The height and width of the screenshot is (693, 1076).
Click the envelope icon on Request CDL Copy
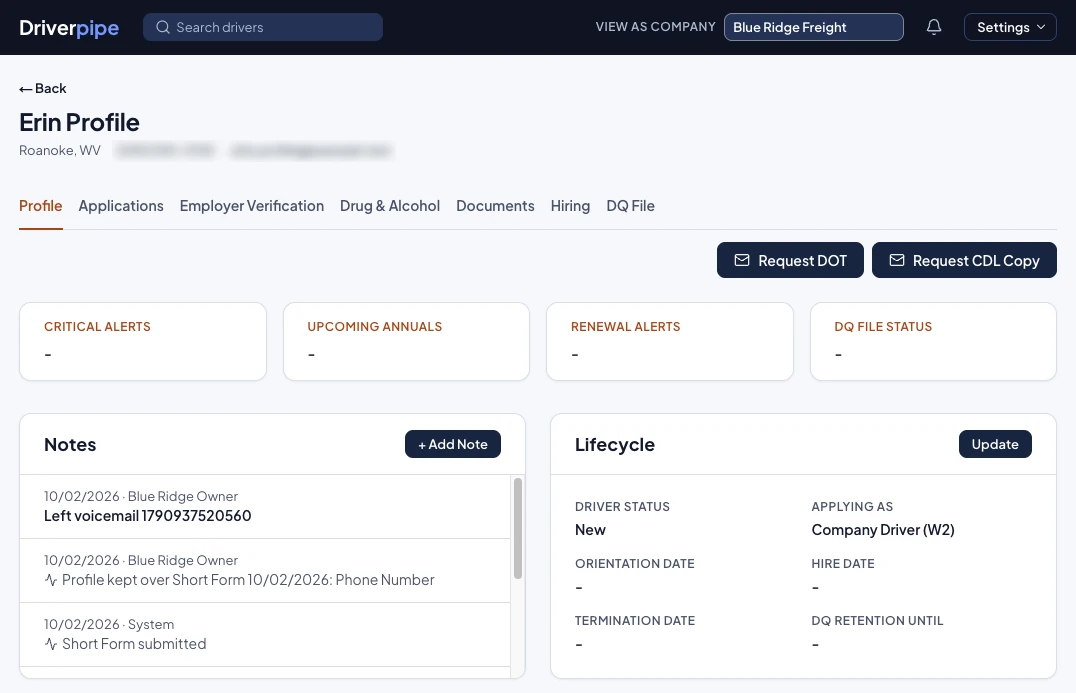(896, 260)
